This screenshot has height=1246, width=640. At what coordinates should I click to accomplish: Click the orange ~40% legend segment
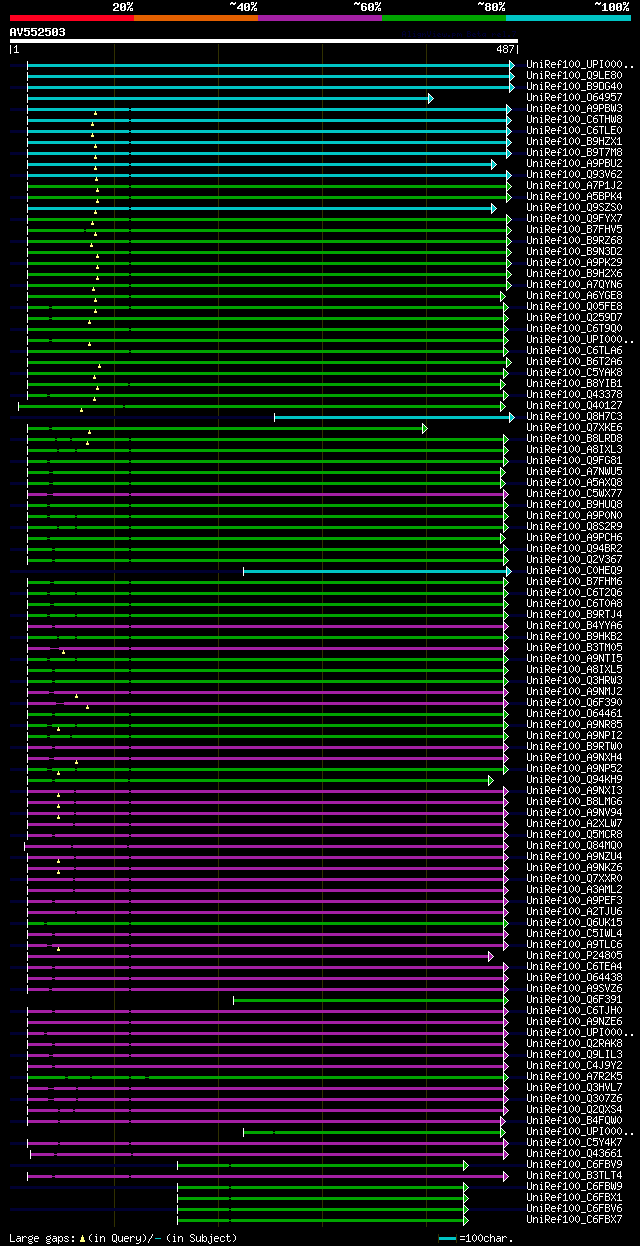click(196, 18)
